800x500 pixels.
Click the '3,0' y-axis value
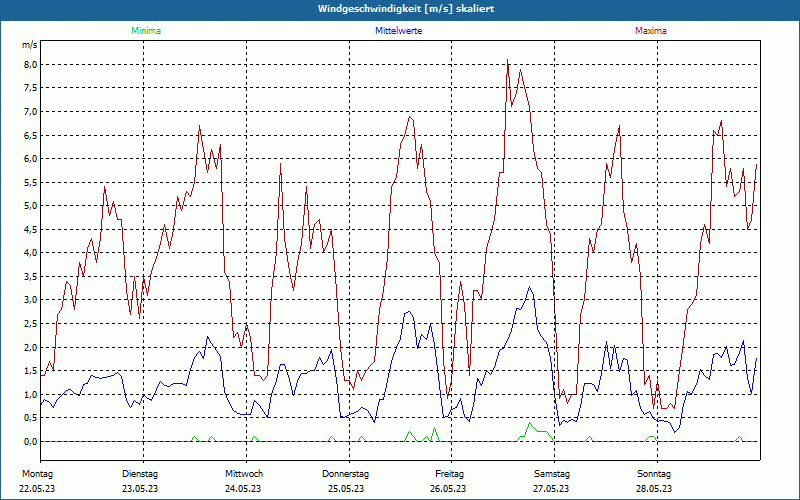[x=31, y=300]
